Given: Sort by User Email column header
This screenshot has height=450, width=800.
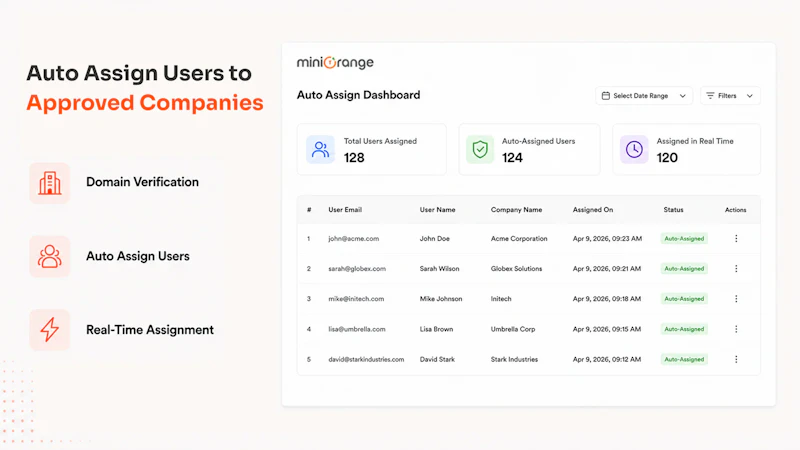Looking at the screenshot, I should [345, 210].
